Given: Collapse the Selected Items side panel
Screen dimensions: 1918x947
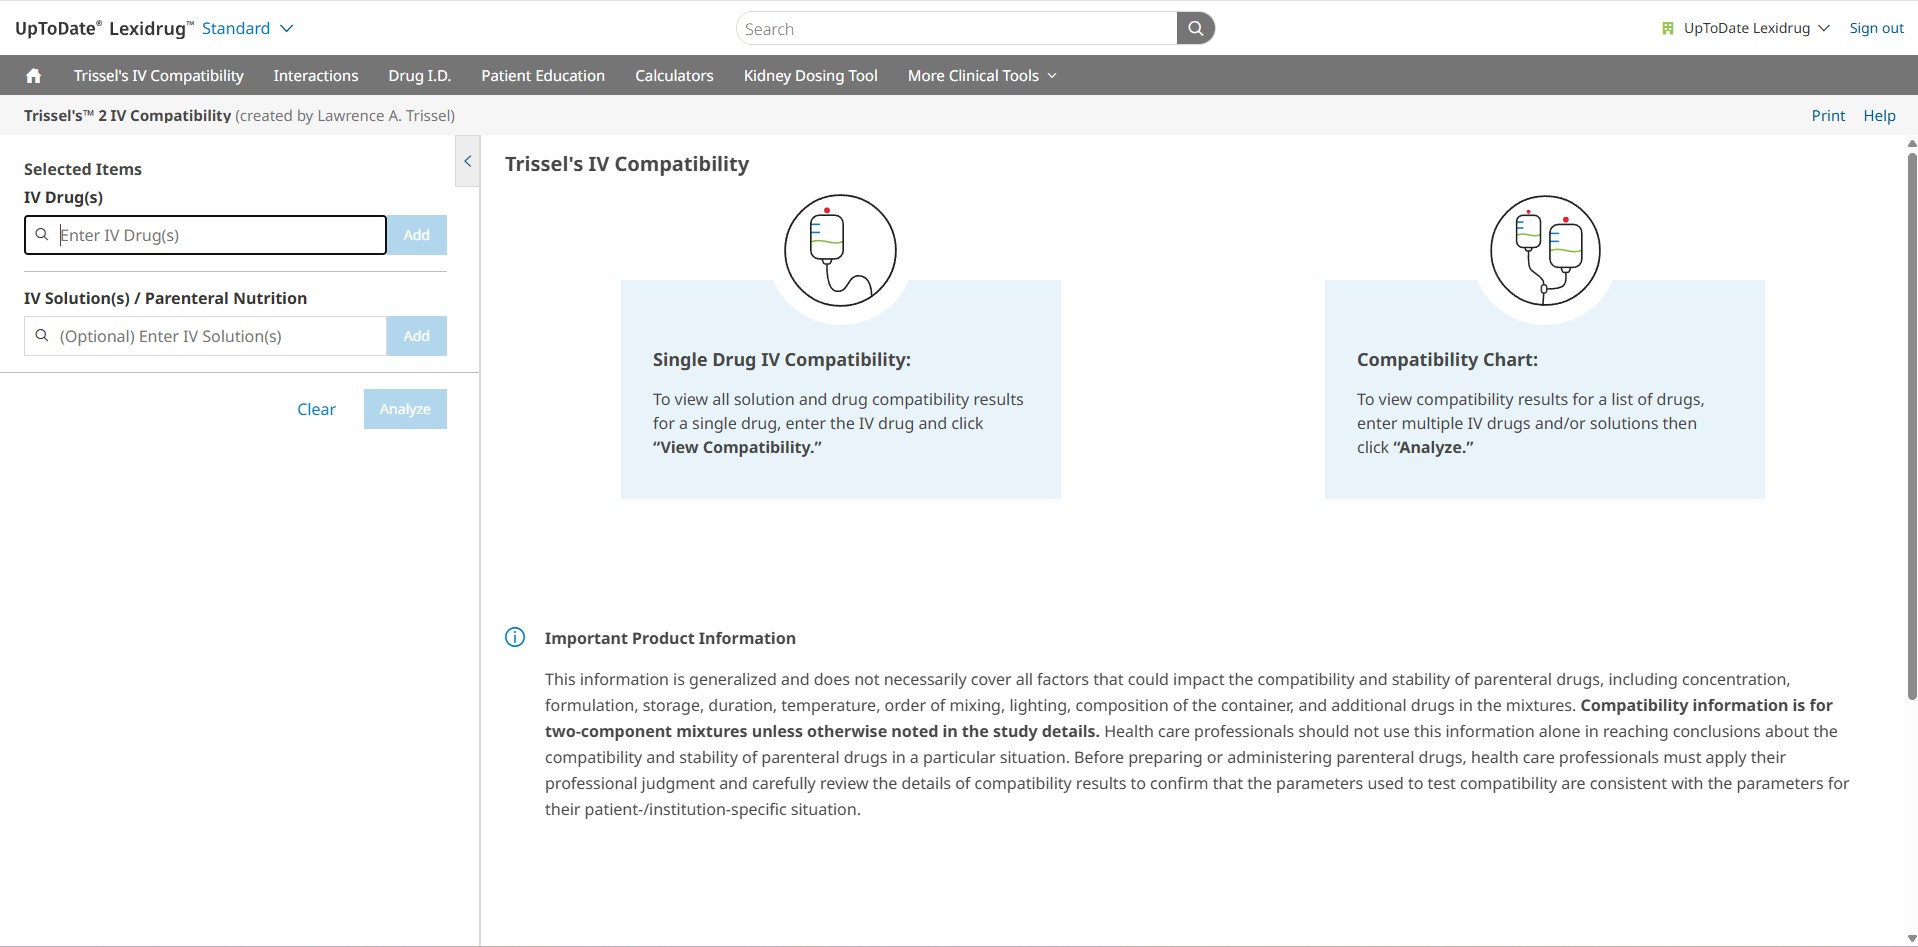Looking at the screenshot, I should point(467,161).
